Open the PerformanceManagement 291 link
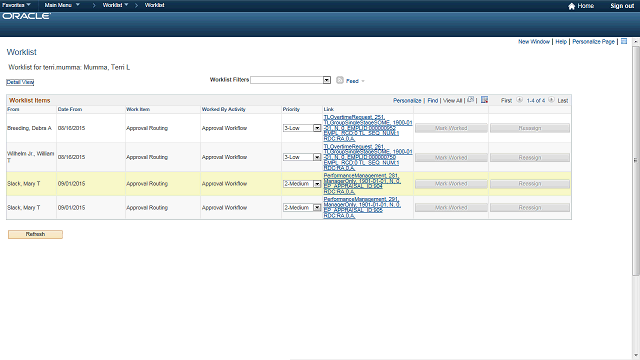The width and height of the screenshot is (640, 360). pyautogui.click(x=362, y=207)
